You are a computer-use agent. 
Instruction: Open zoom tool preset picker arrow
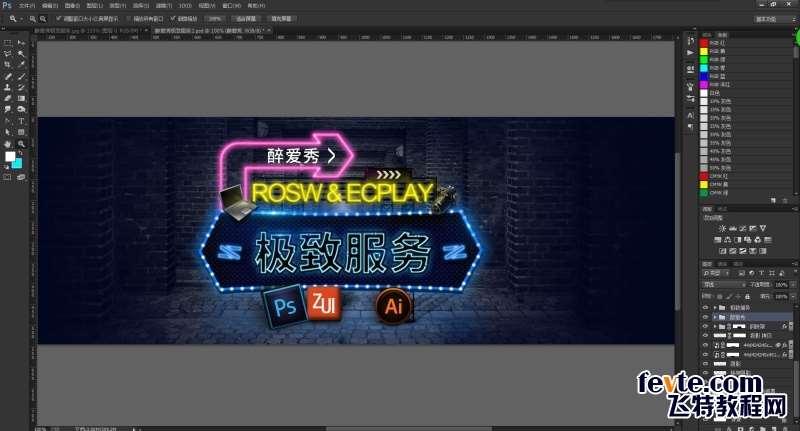[x=21, y=19]
